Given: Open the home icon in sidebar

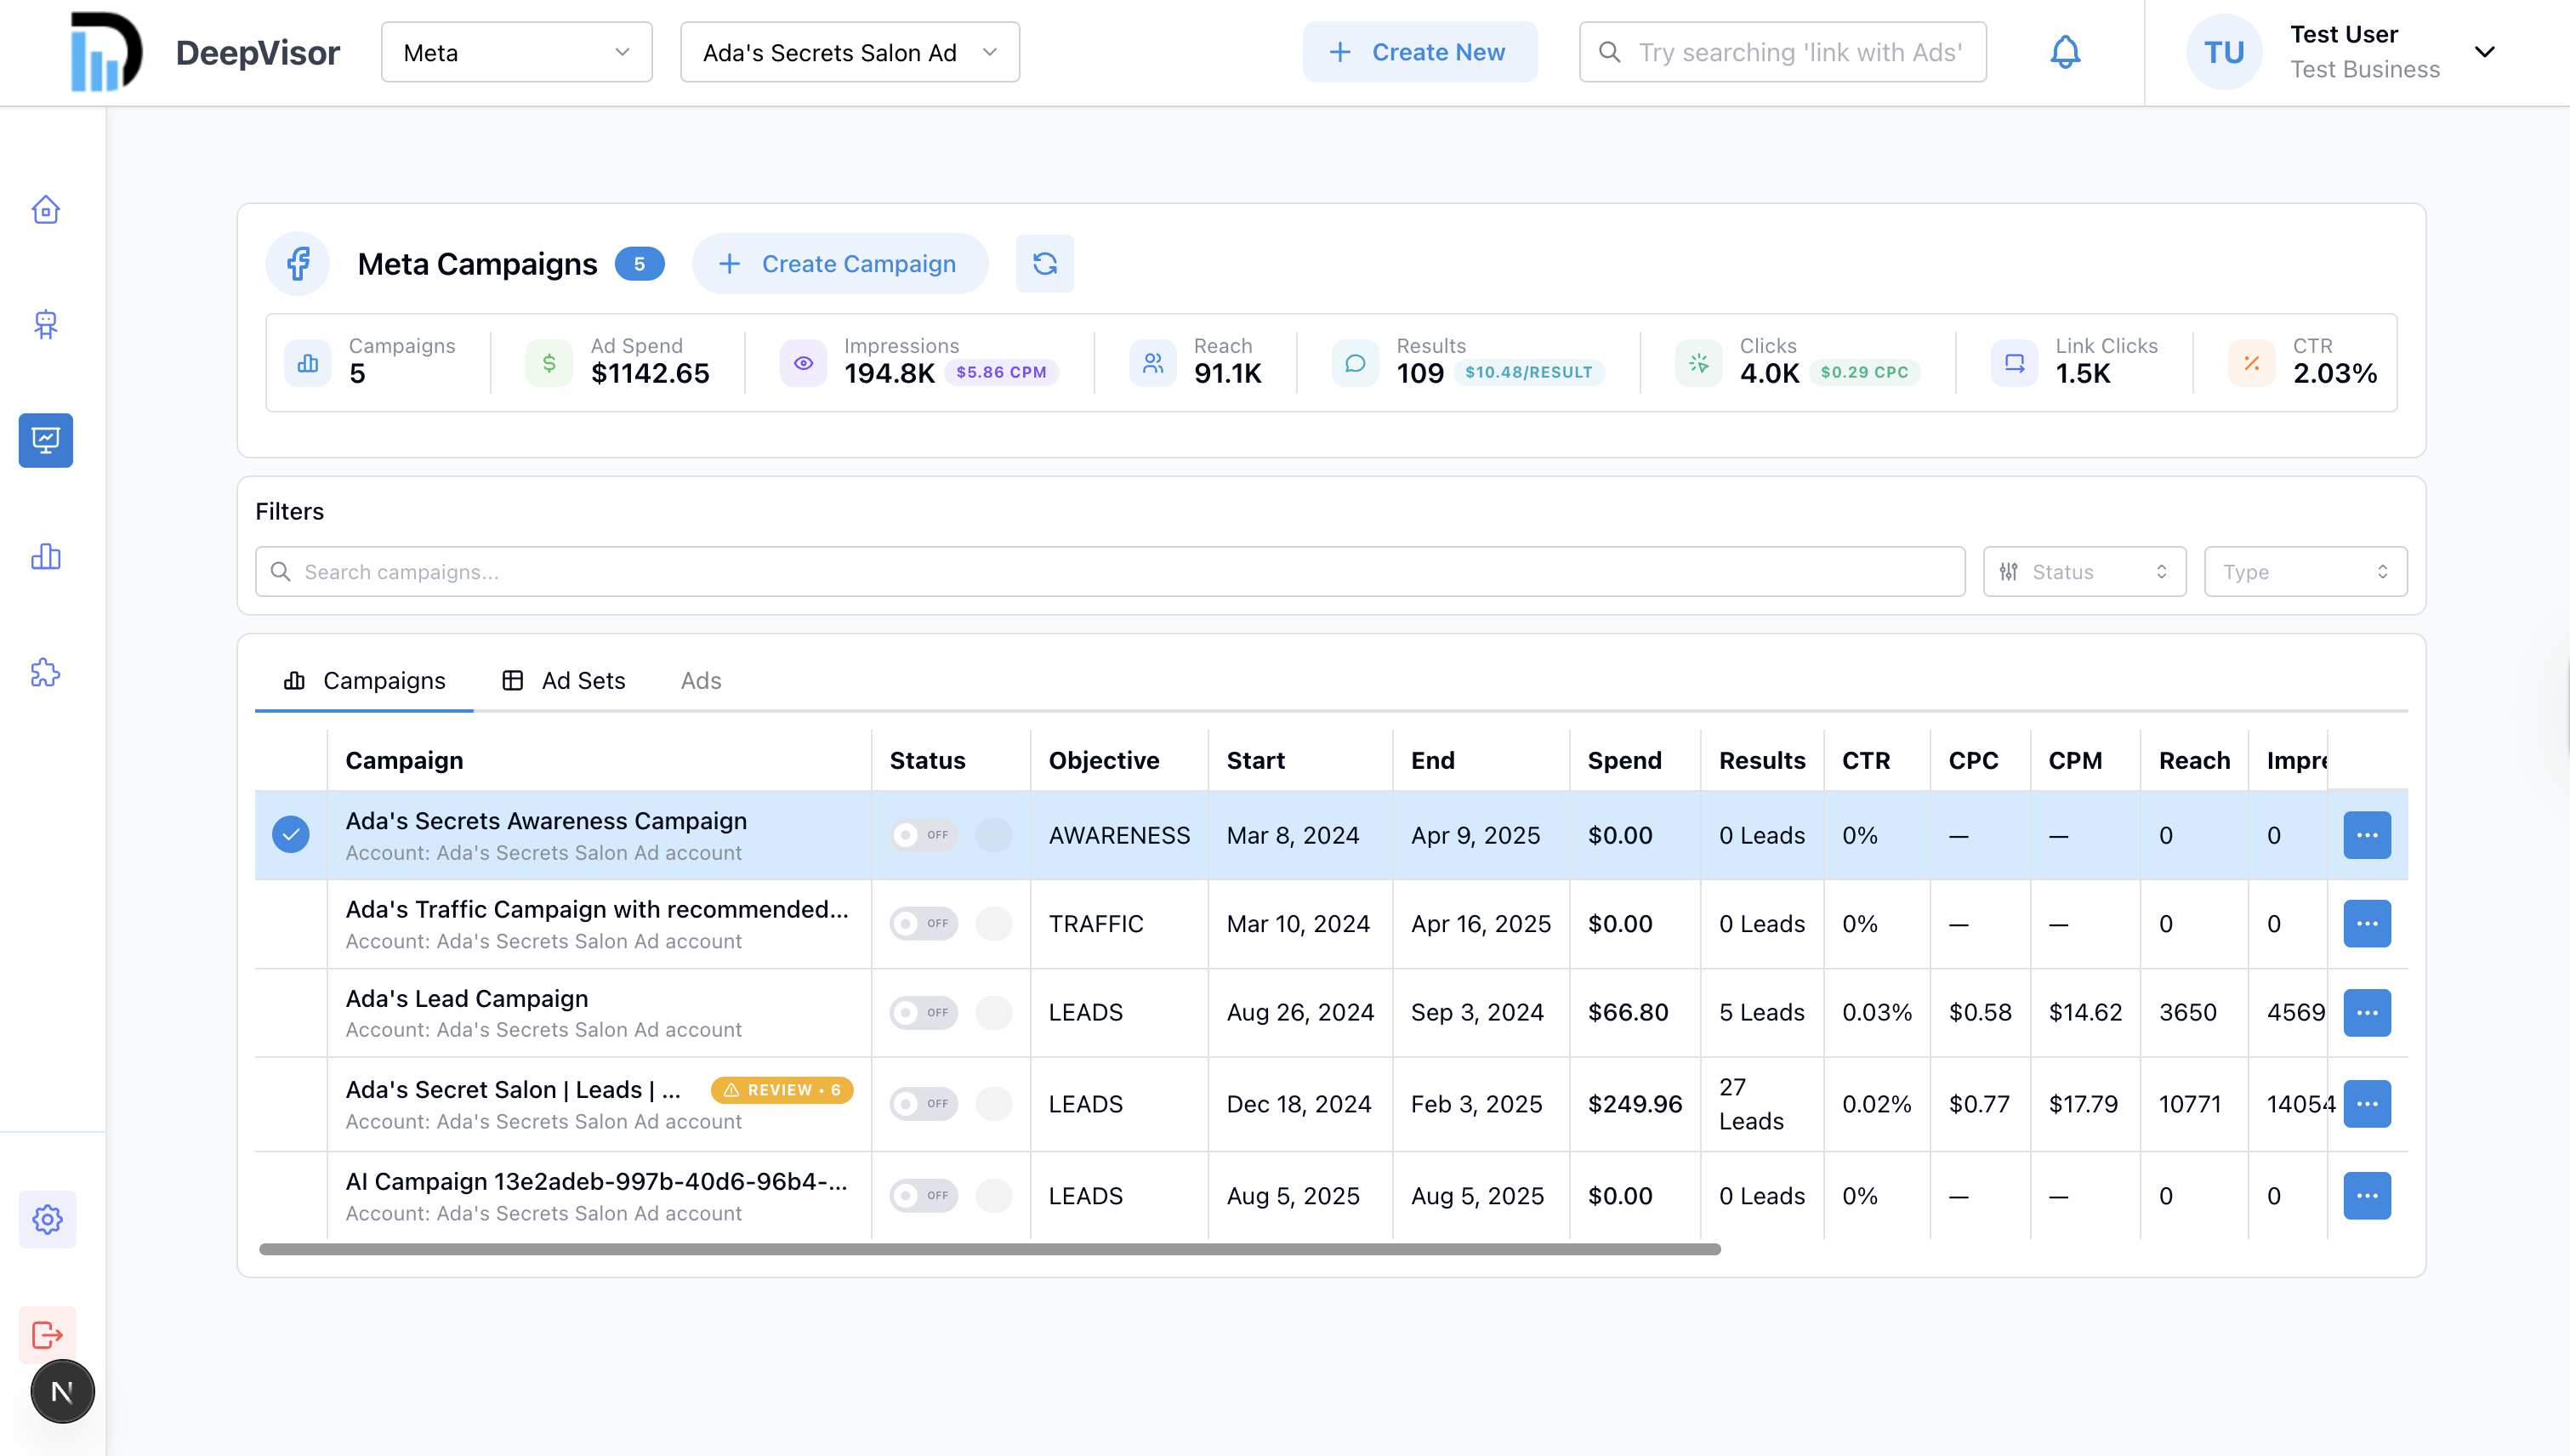Looking at the screenshot, I should tap(46, 209).
